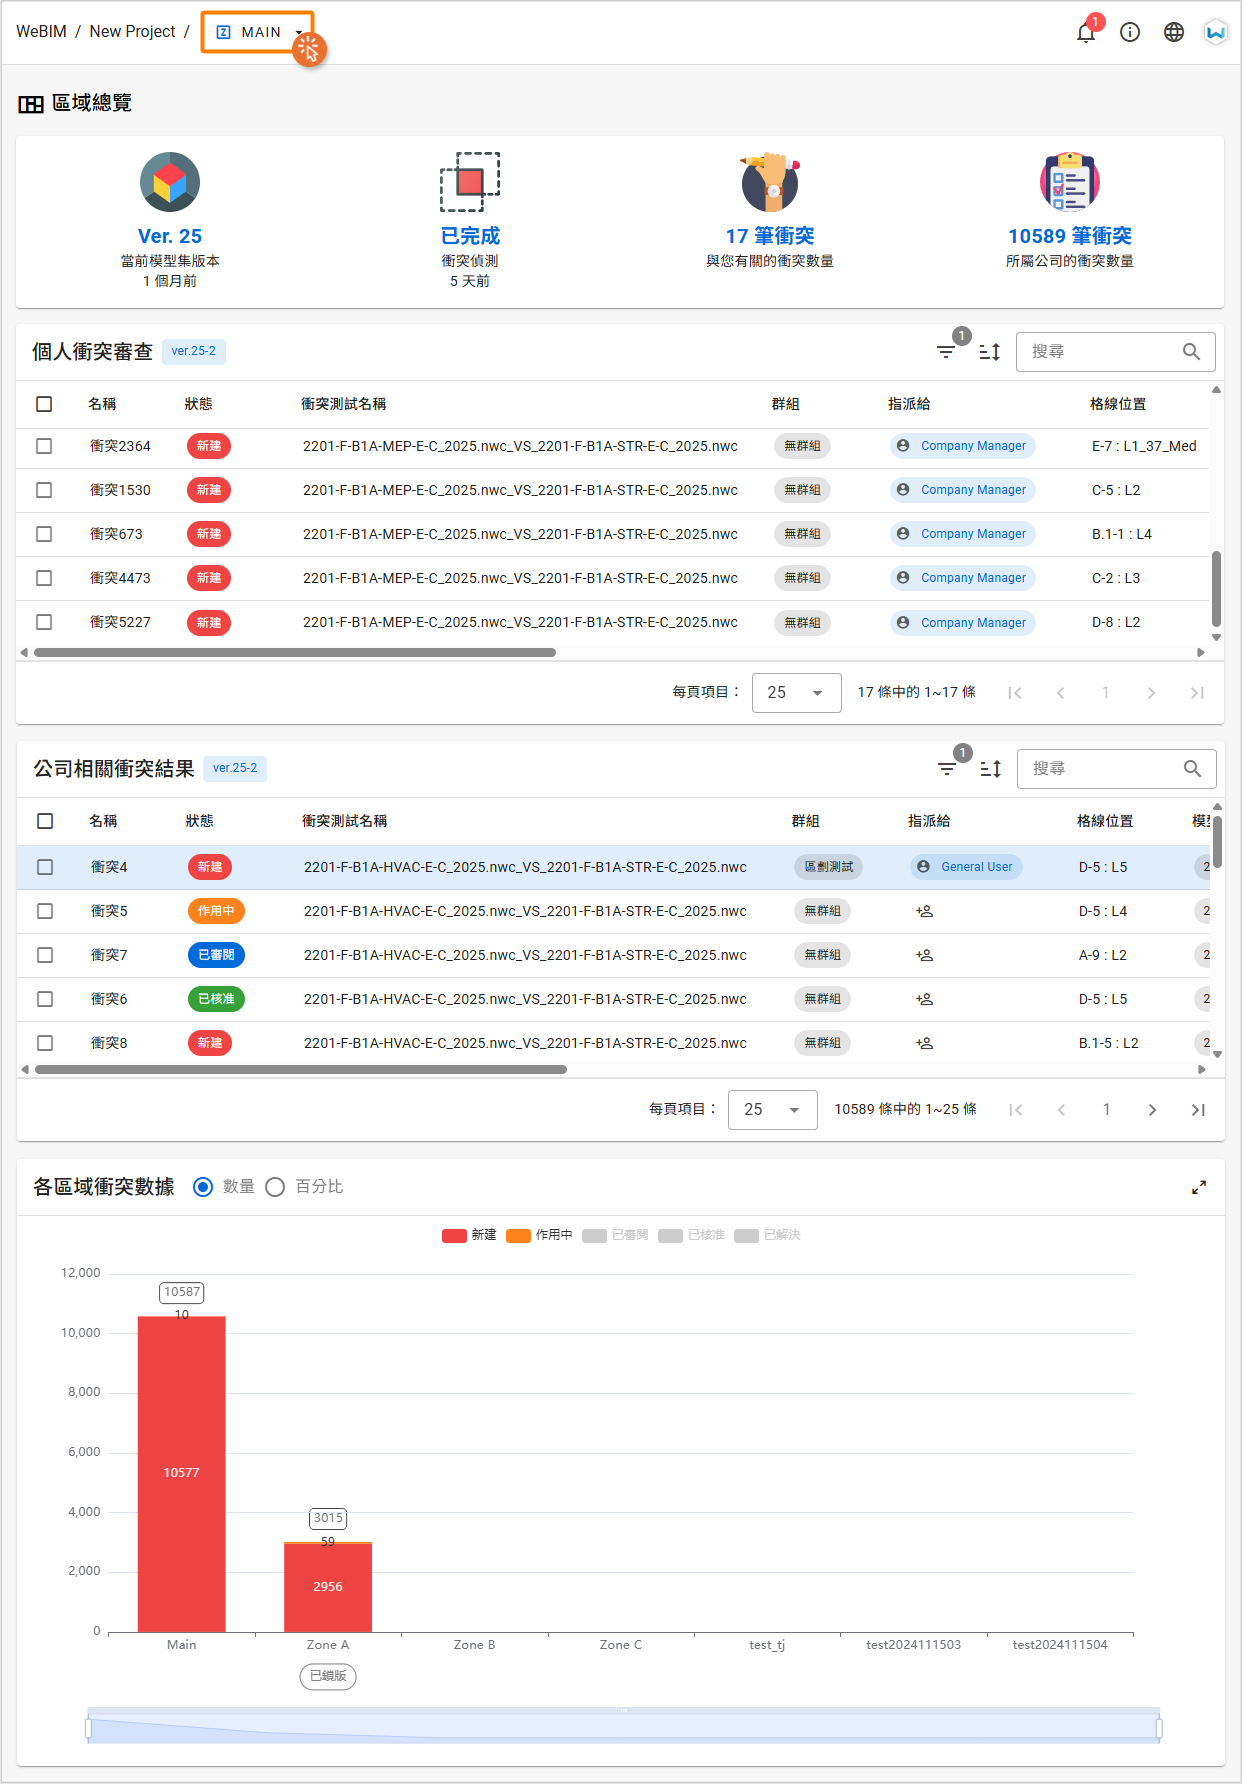The image size is (1242, 1785).
Task: Expand the 各區域衝突數據 chart fullscreen
Action: coord(1199,1187)
